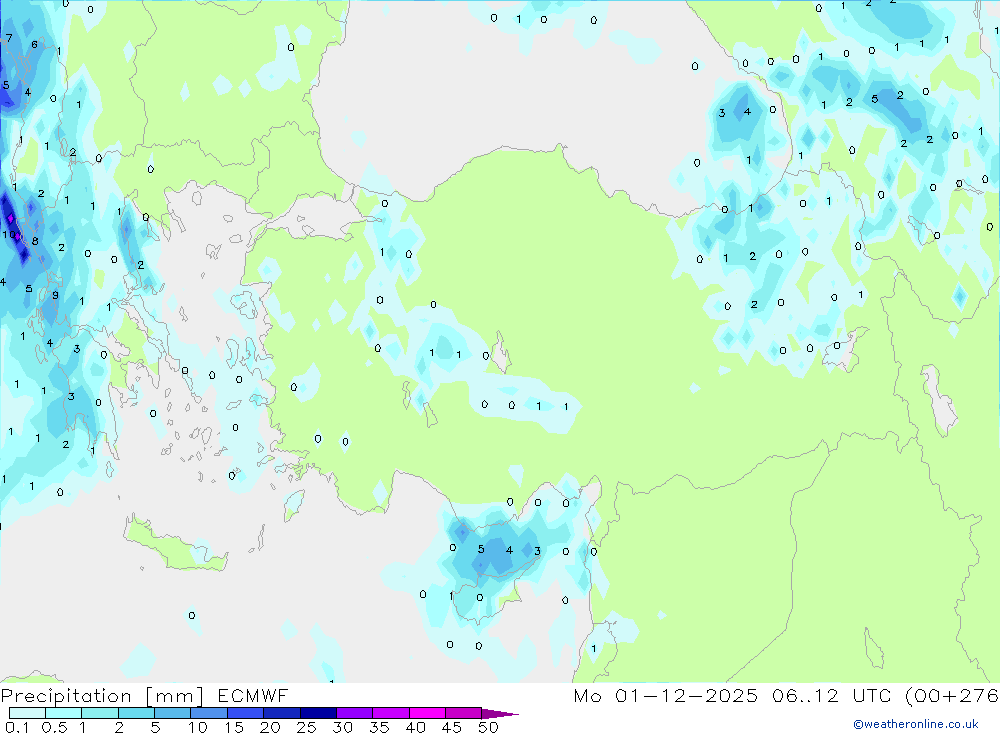Viewport: 1000px width, 733px height.
Task: Click the "6" precipitation value on map
Action: point(34,44)
